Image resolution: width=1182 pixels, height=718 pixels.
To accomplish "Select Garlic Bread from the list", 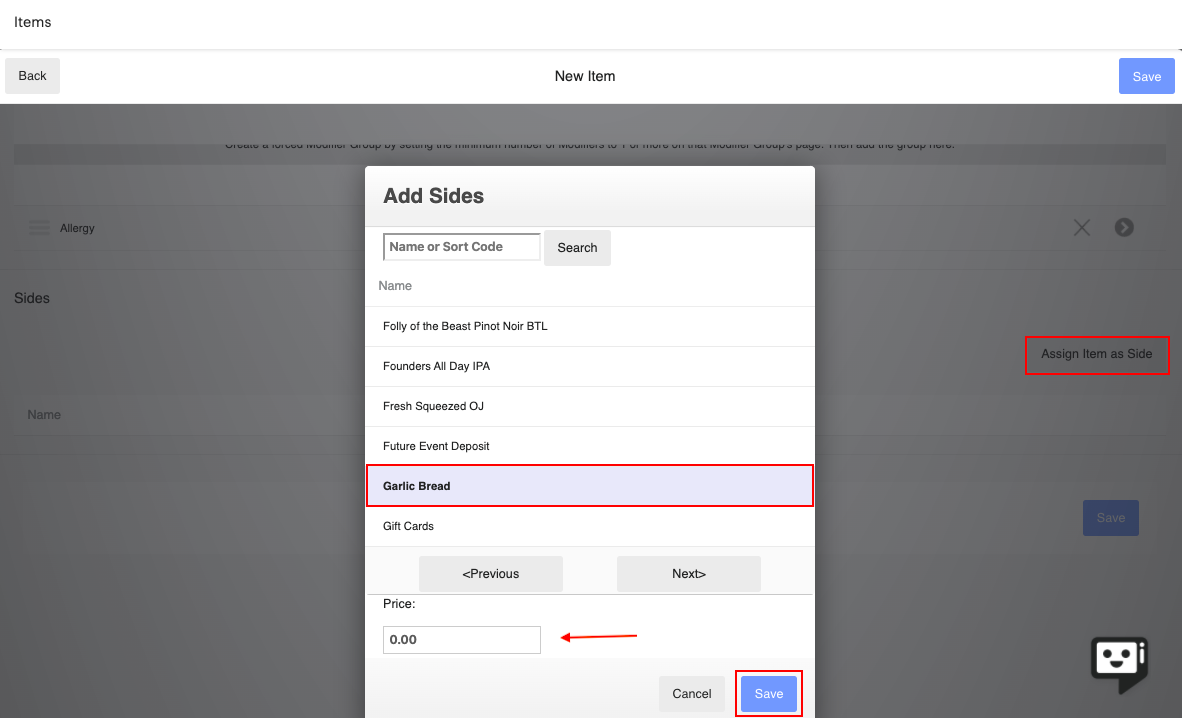I will (590, 485).
